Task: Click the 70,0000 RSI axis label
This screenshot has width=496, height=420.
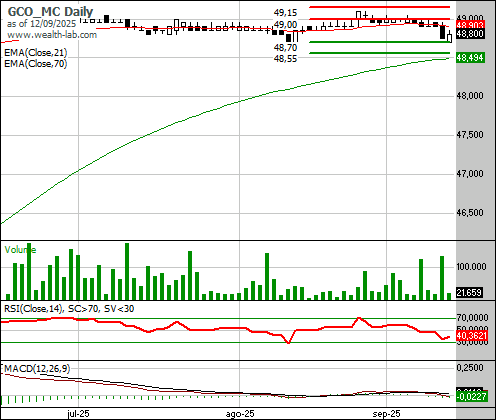Action: (472, 318)
